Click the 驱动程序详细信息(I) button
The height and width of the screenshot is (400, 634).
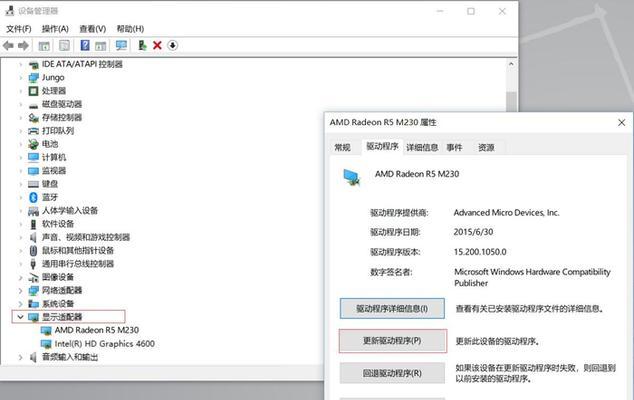[392, 309]
